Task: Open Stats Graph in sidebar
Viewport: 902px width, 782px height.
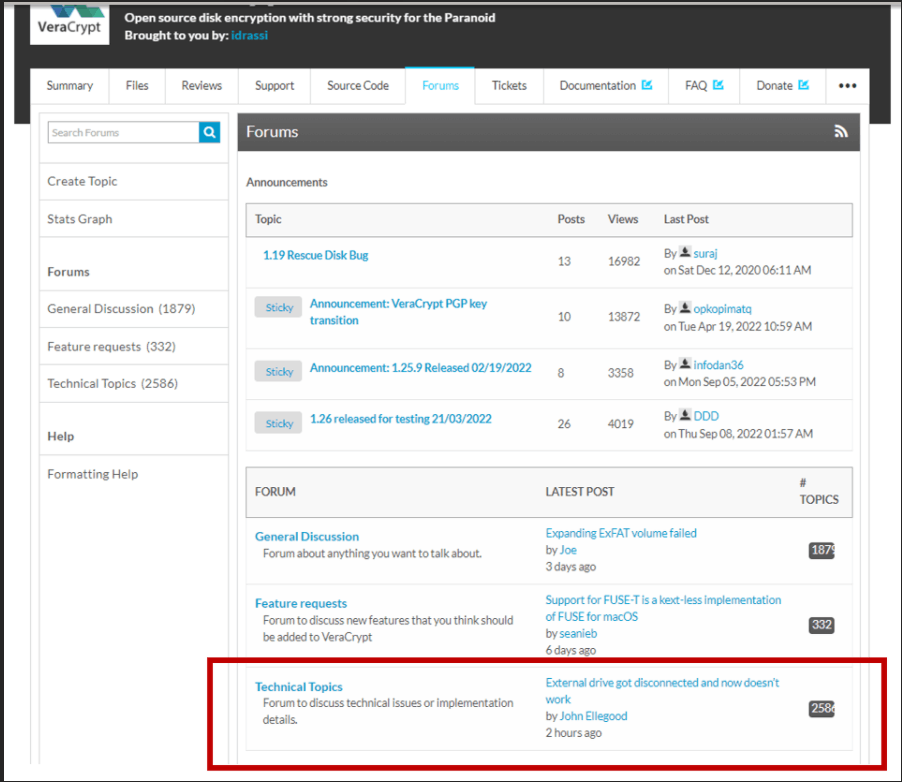Action: point(79,219)
